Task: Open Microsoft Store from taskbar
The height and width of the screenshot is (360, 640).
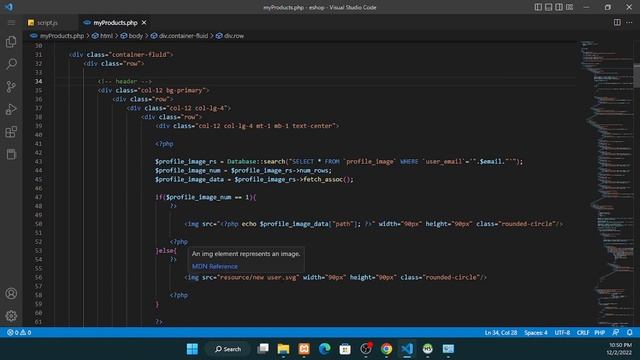Action: point(345,349)
